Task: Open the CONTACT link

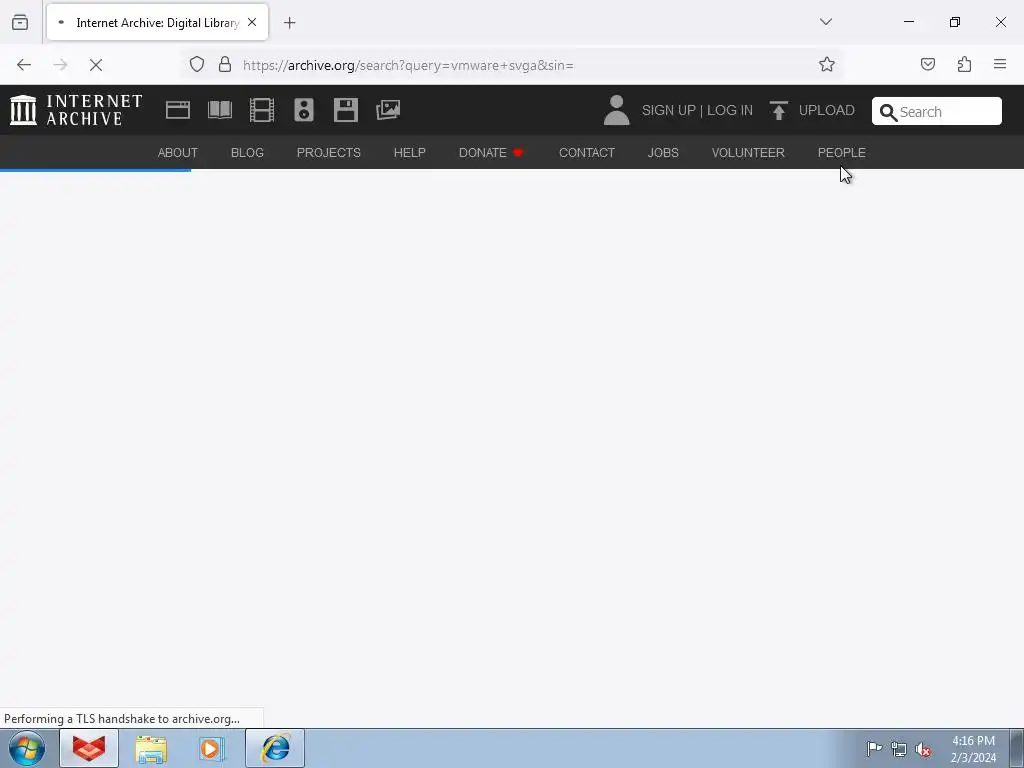Action: point(587,153)
